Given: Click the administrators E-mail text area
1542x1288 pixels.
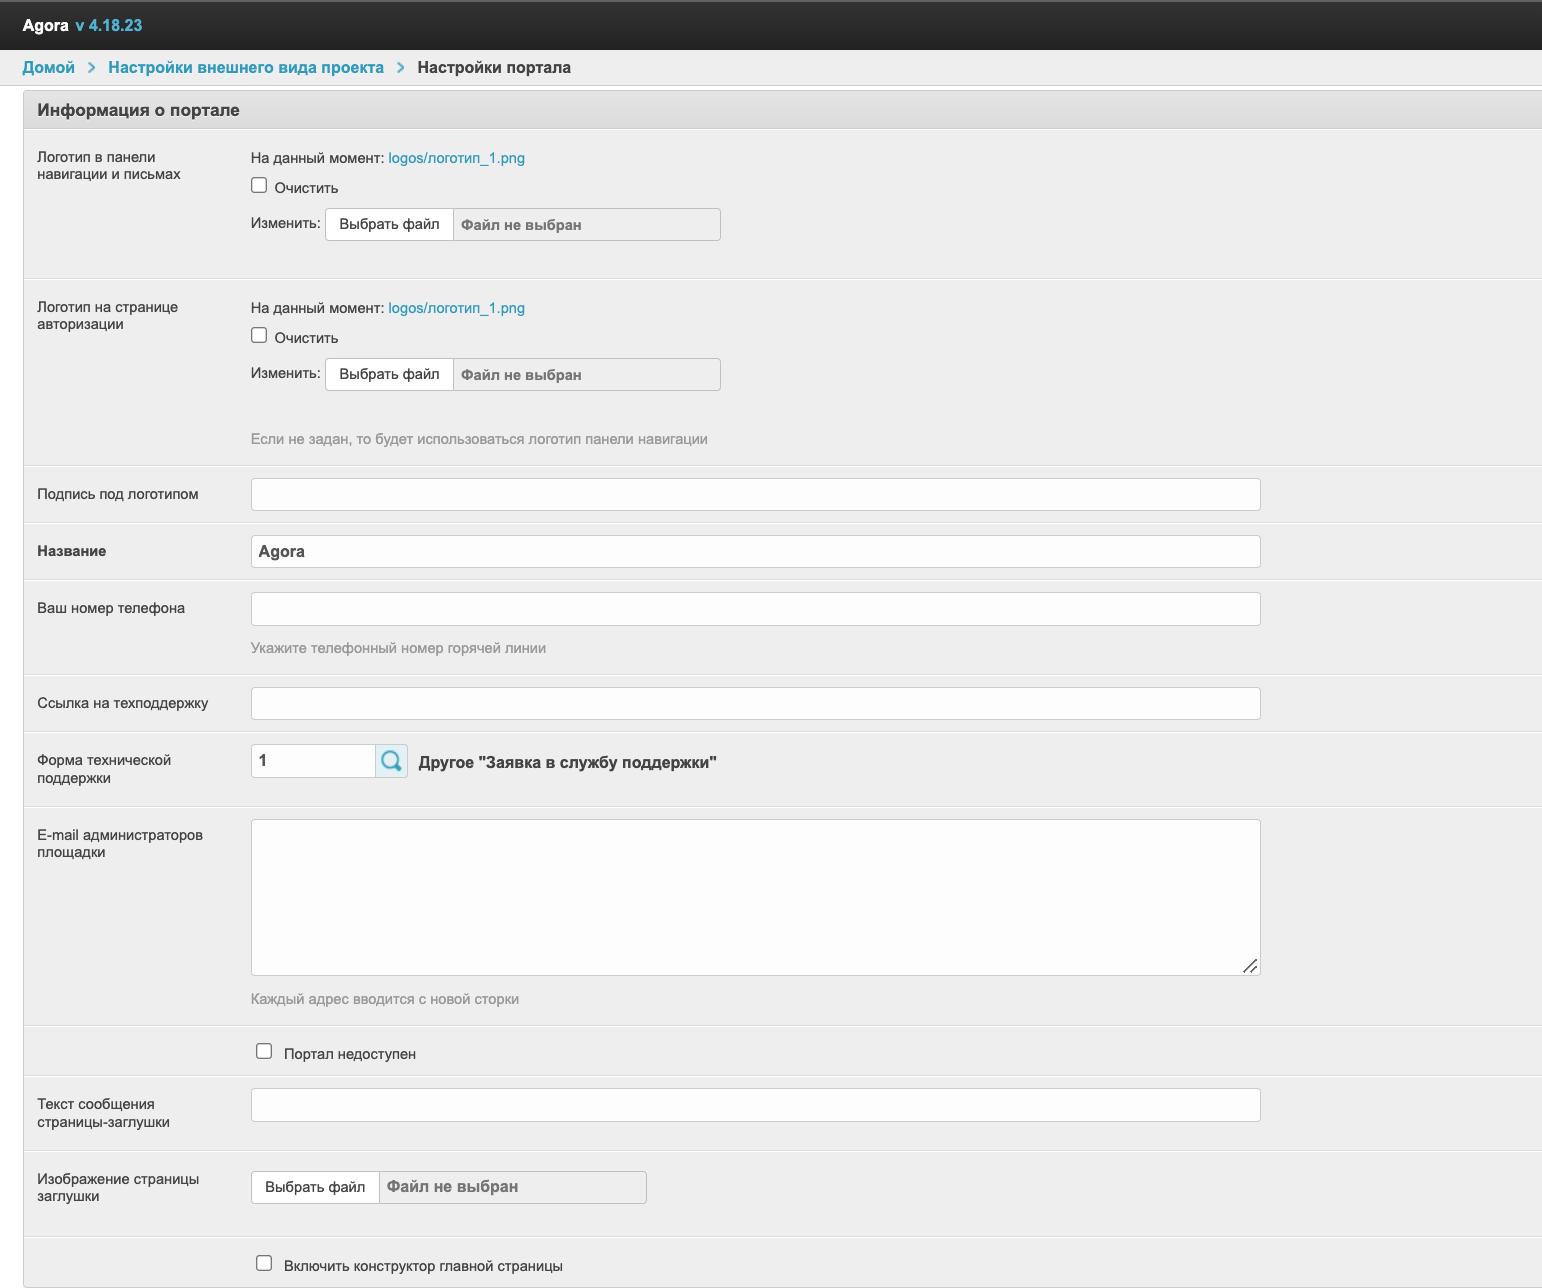Looking at the screenshot, I should click(x=755, y=897).
